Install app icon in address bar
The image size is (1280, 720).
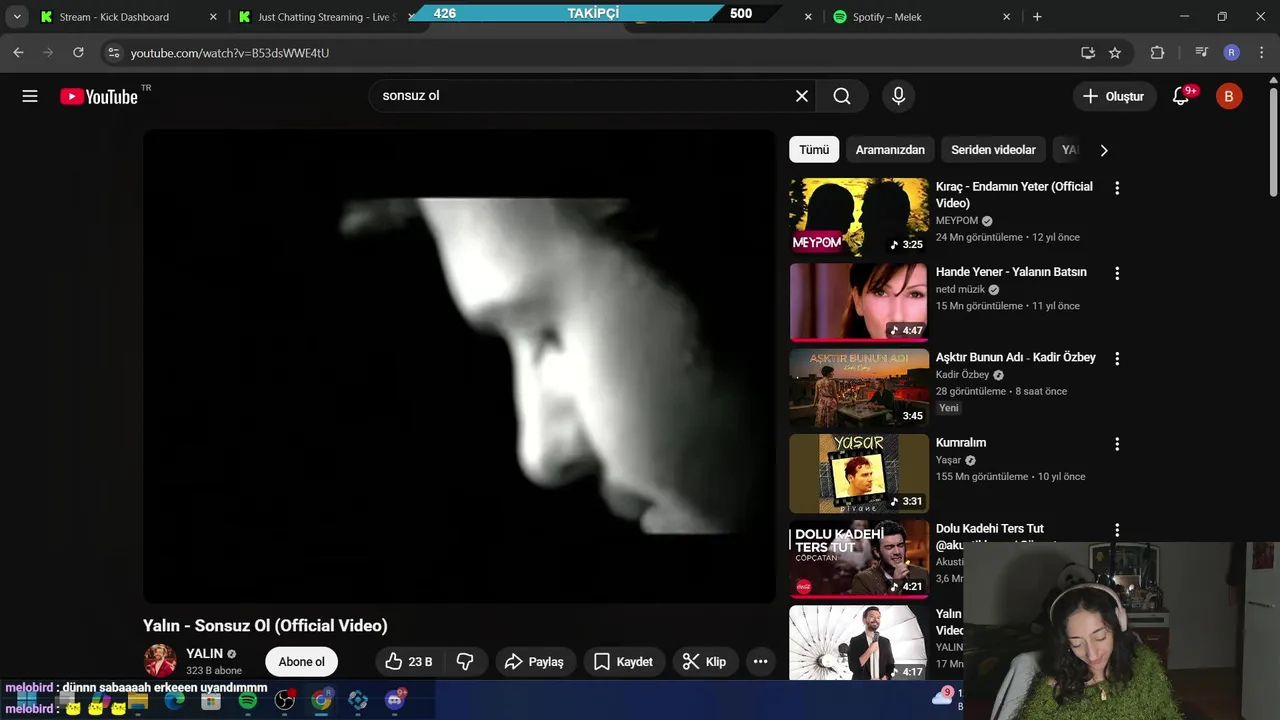[1088, 52]
